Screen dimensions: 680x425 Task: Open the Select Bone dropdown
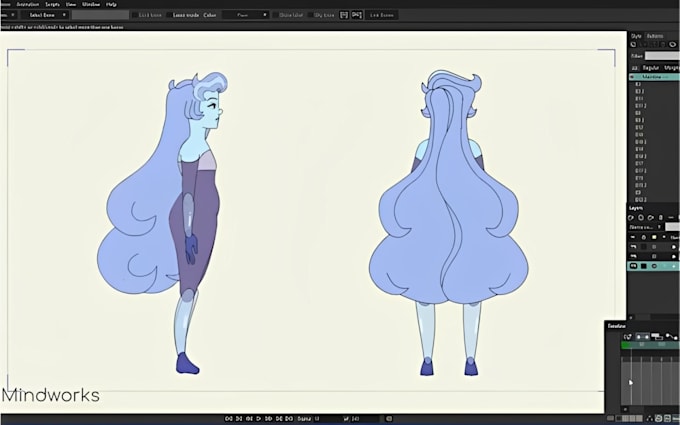pos(45,15)
